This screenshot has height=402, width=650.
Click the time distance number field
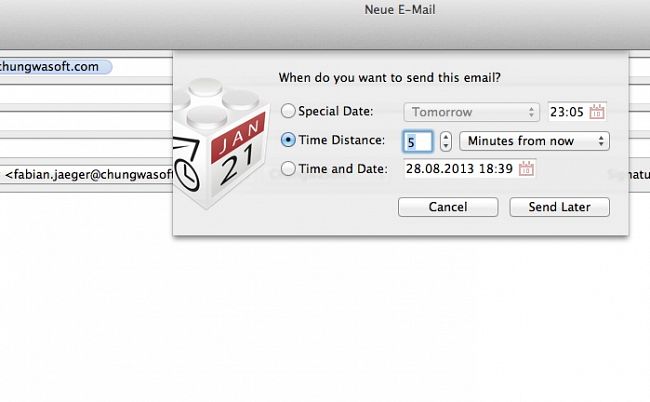(x=418, y=142)
